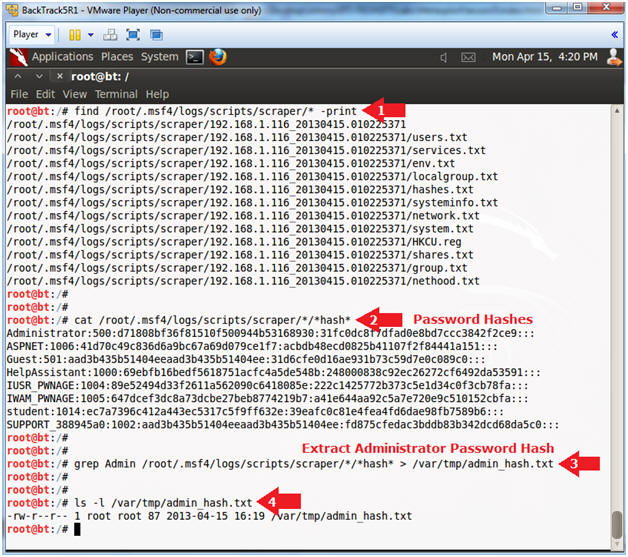Click the scrollbar down arrow
628x557 pixels.
617,544
